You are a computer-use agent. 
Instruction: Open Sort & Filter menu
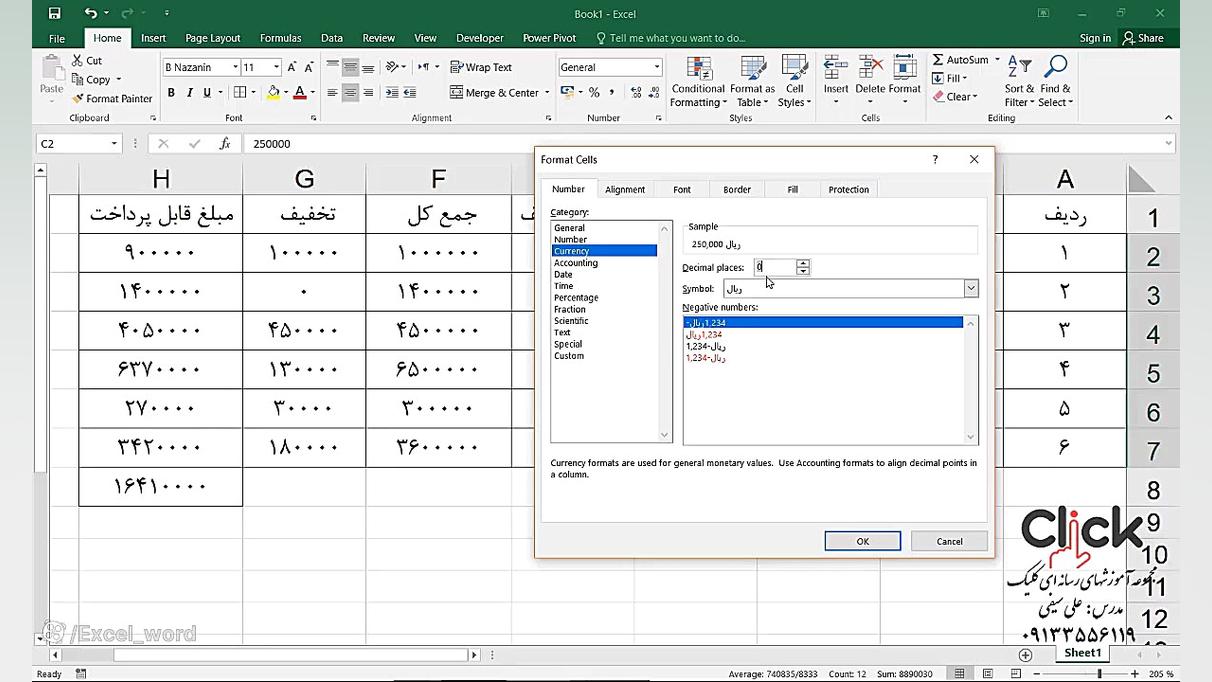tap(1020, 81)
